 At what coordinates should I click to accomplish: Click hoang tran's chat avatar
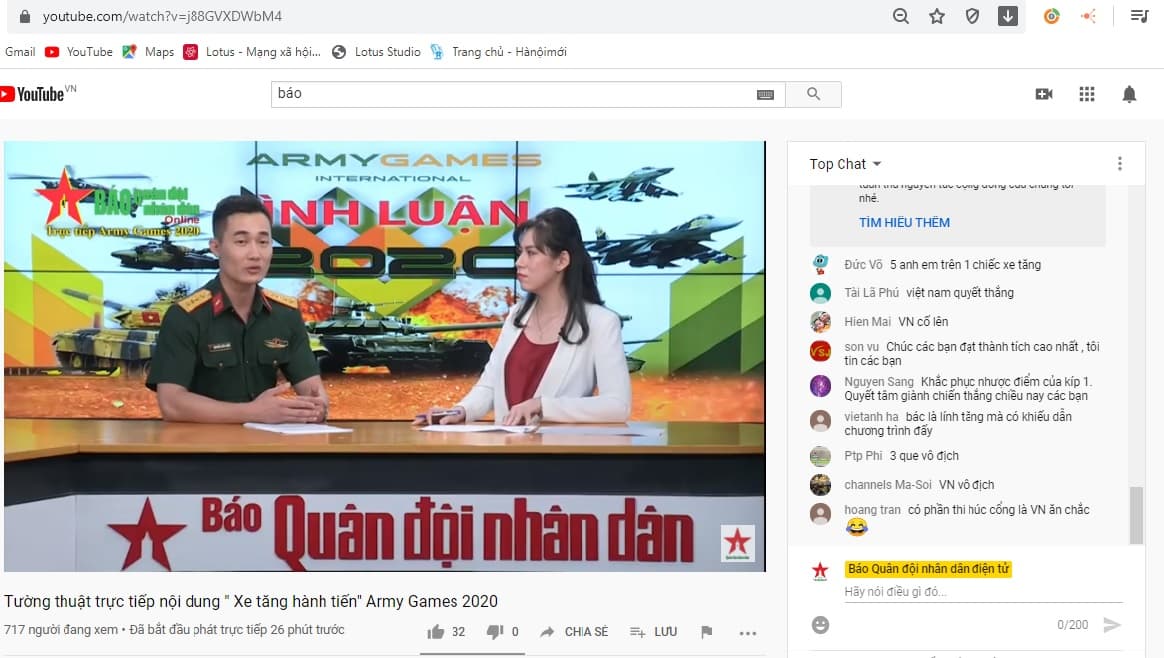(x=820, y=513)
